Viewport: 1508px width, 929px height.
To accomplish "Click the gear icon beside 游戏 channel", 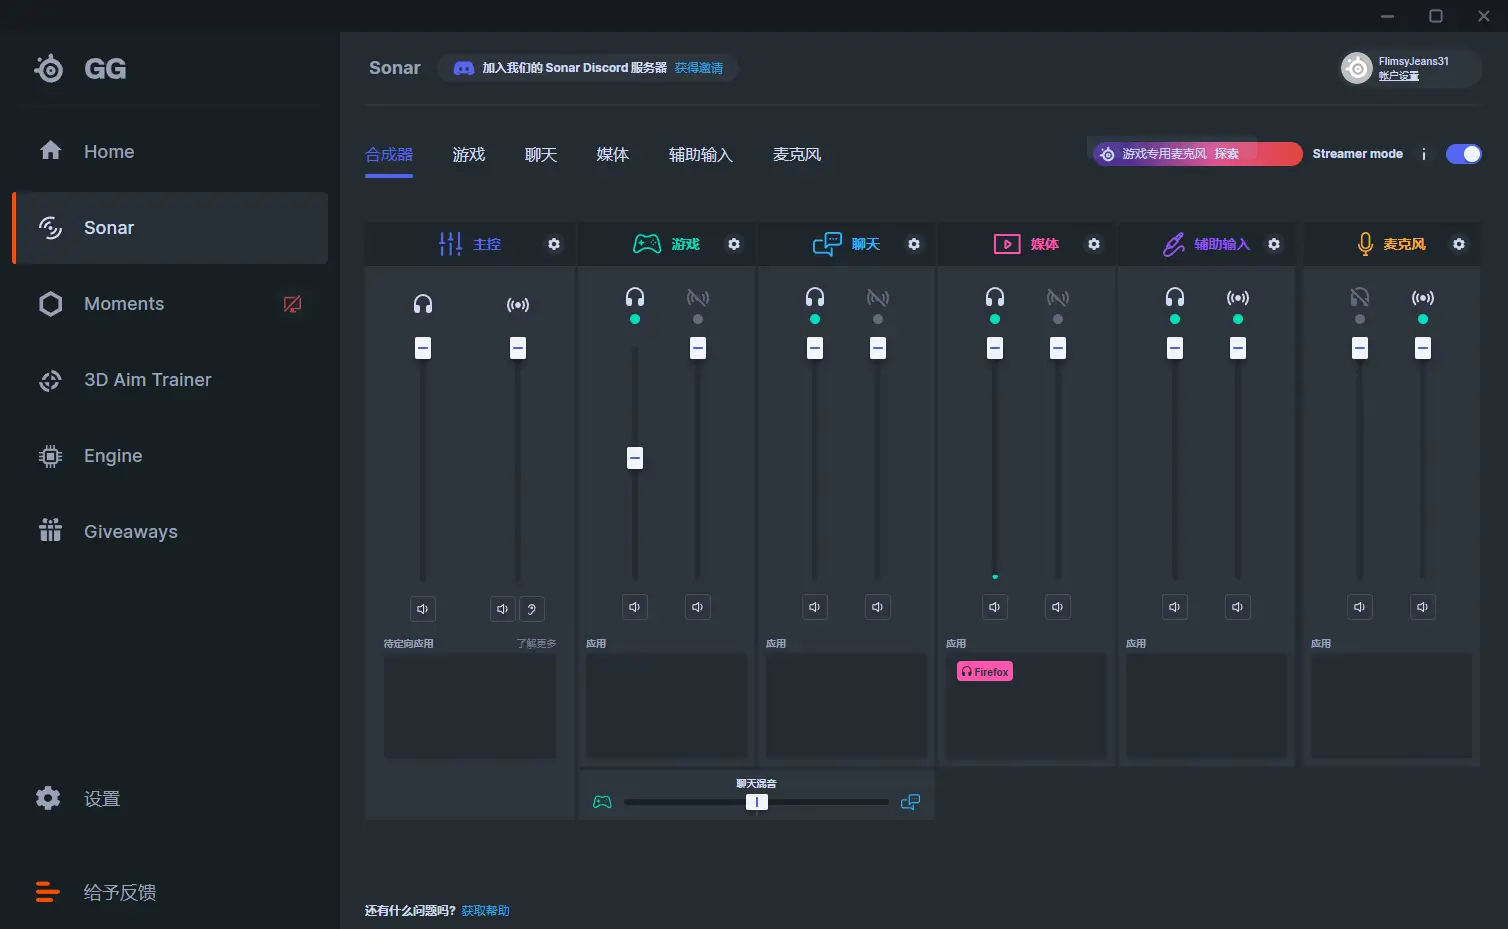I will point(734,244).
